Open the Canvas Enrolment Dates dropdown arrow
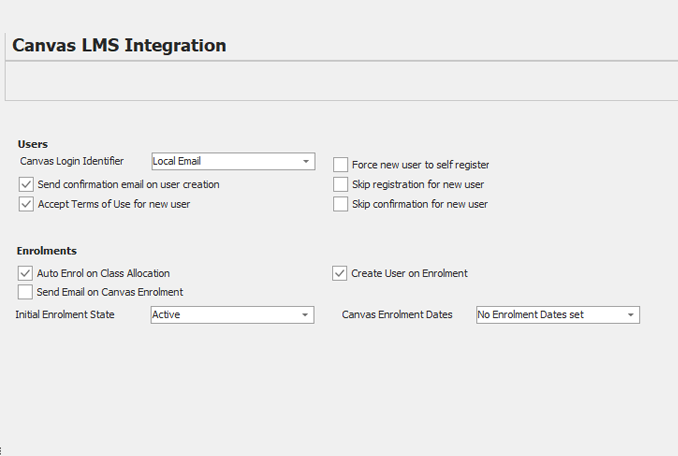 (630, 315)
